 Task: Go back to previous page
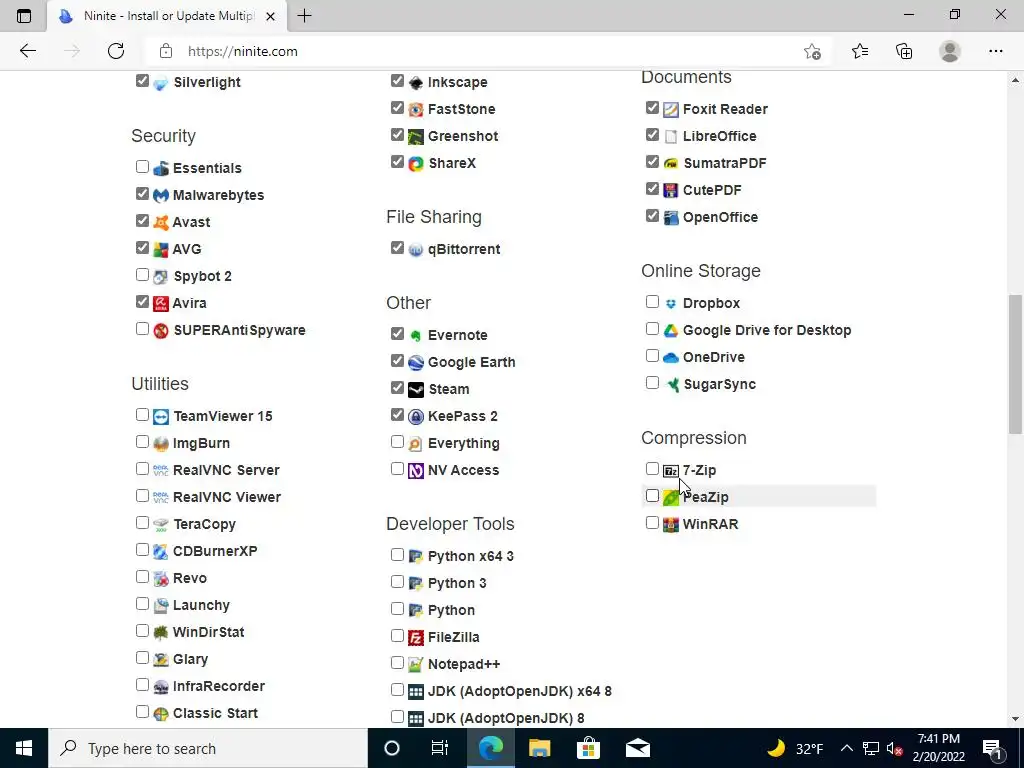click(27, 51)
